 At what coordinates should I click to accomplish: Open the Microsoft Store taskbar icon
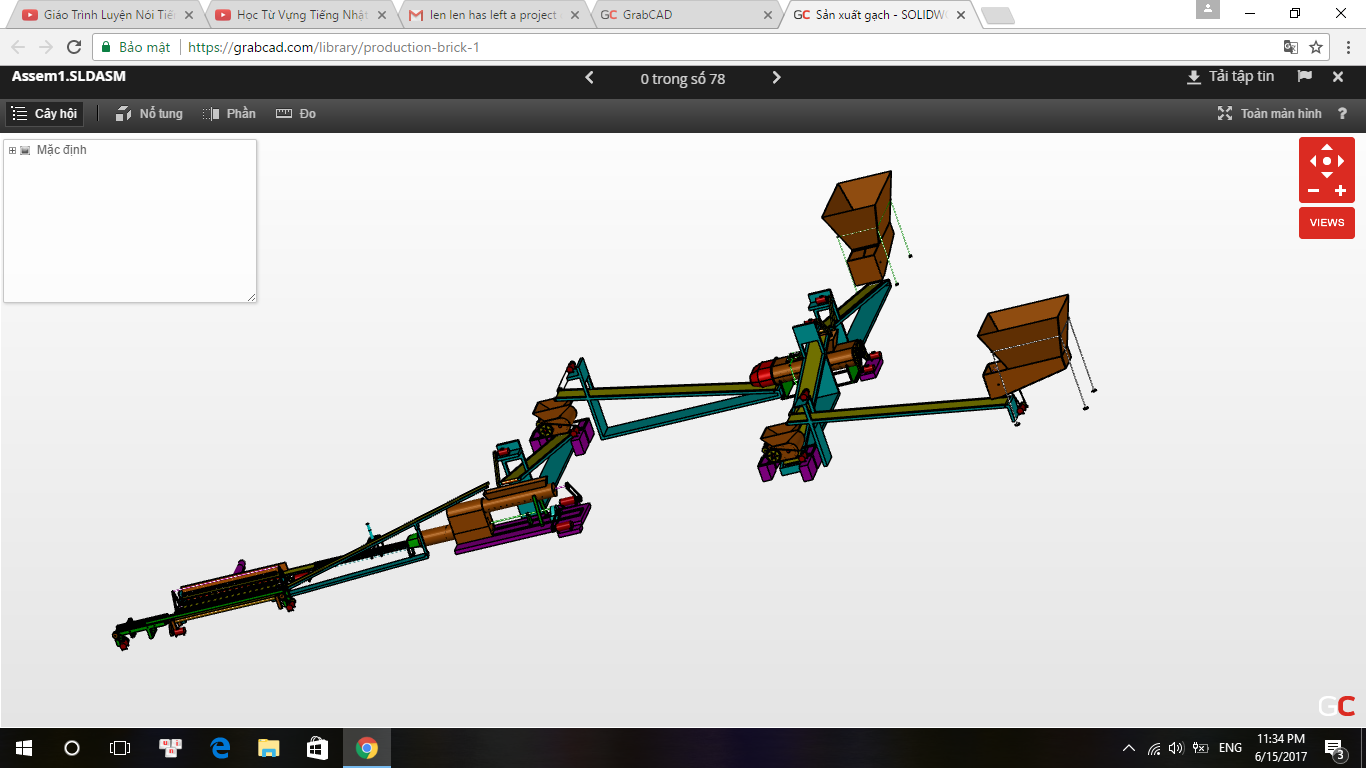[x=317, y=748]
